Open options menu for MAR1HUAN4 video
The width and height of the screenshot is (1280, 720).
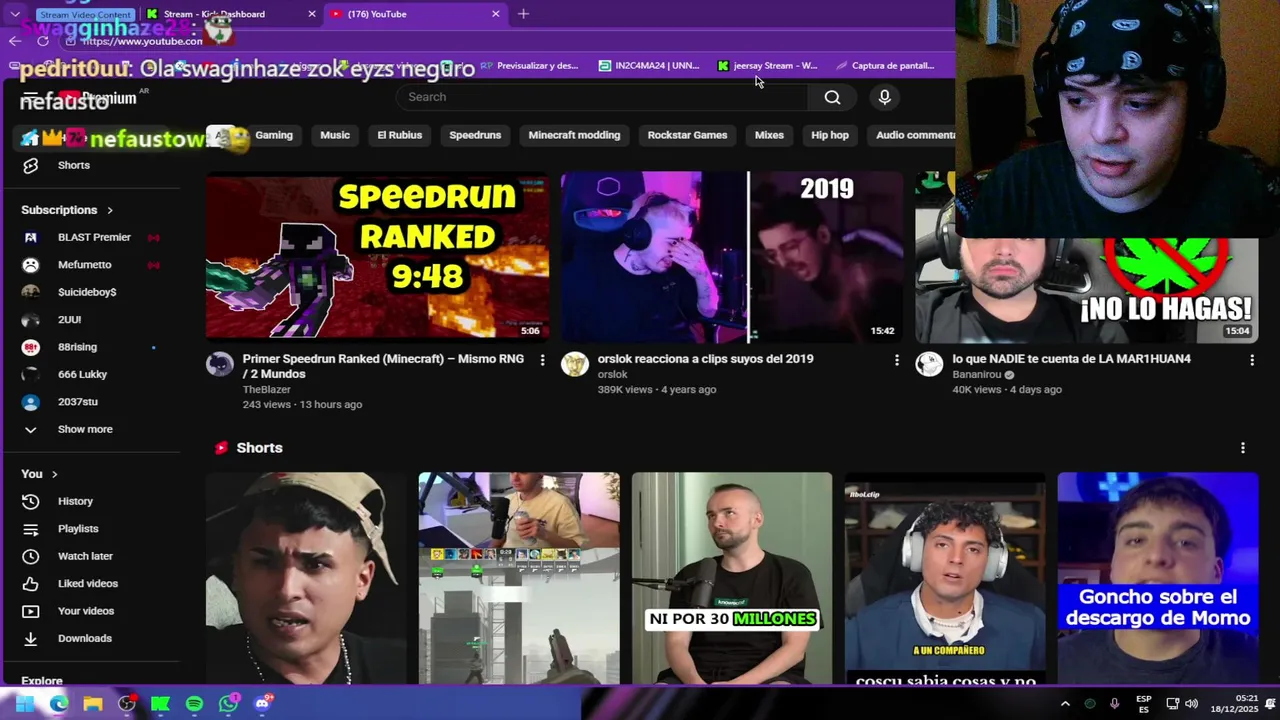click(x=1251, y=360)
